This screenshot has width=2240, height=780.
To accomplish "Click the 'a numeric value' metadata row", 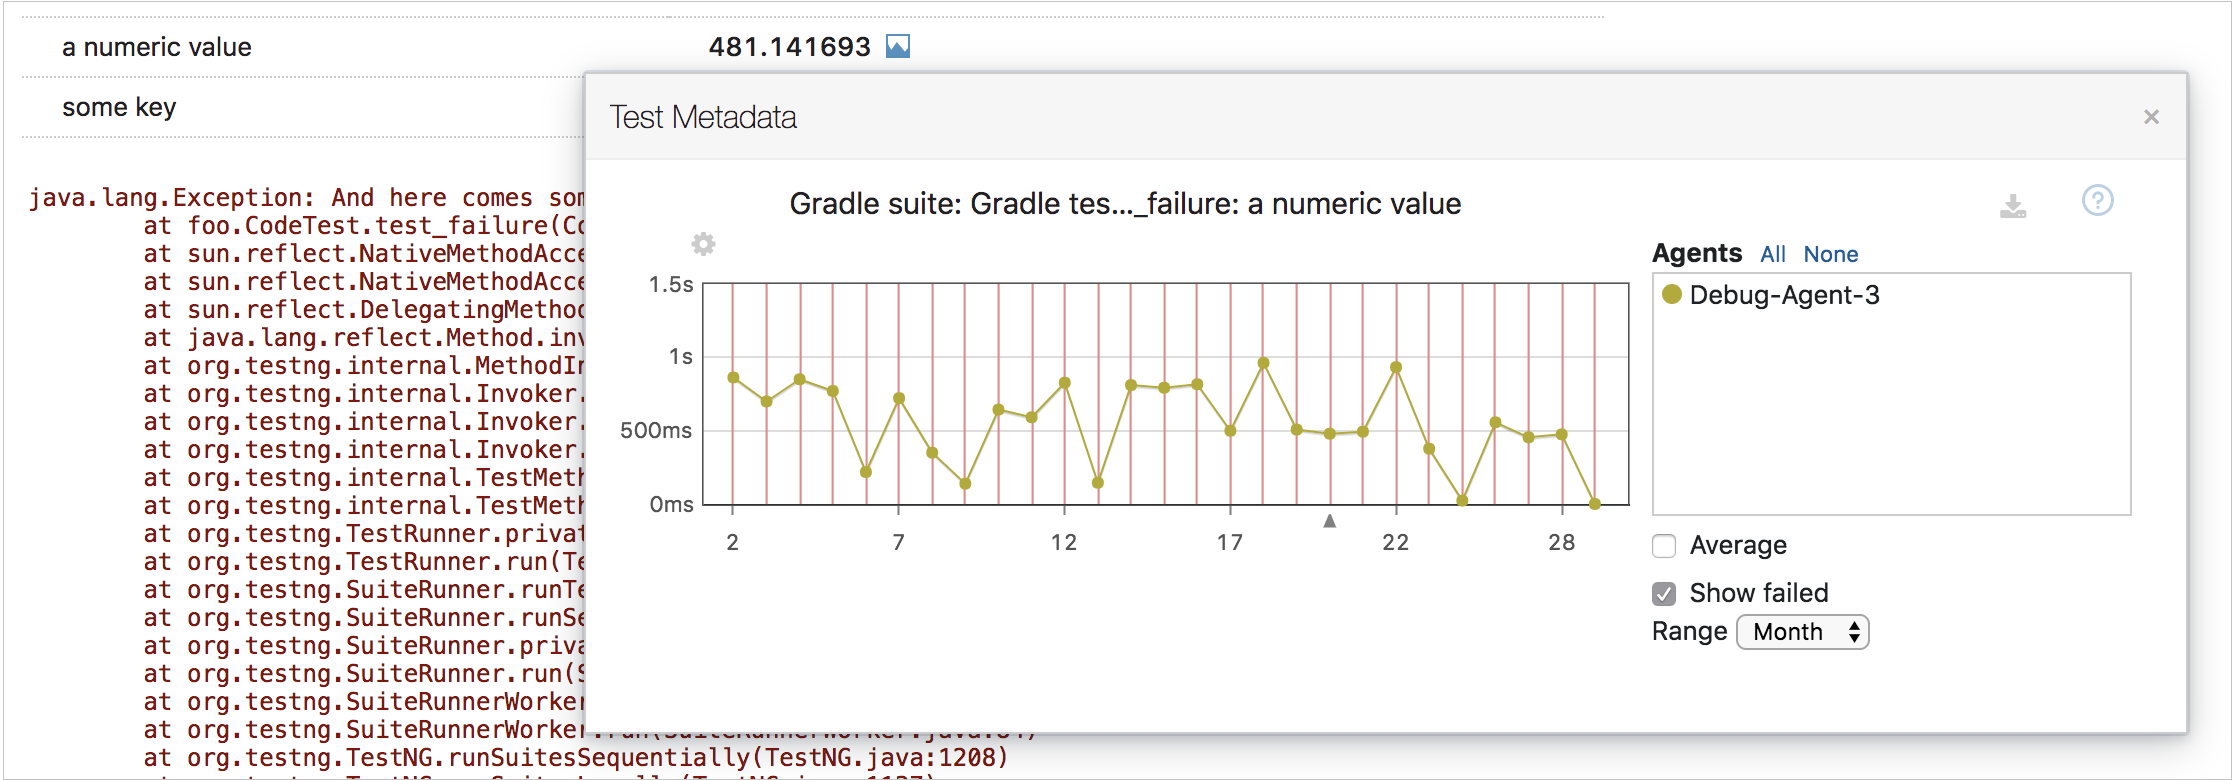I will tap(157, 47).
